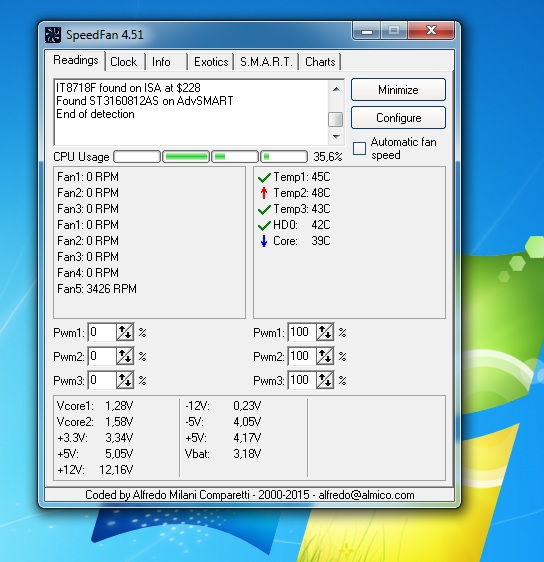The height and width of the screenshot is (562, 544).
Task: Click the log scrollbar thumb
Action: click(x=336, y=120)
